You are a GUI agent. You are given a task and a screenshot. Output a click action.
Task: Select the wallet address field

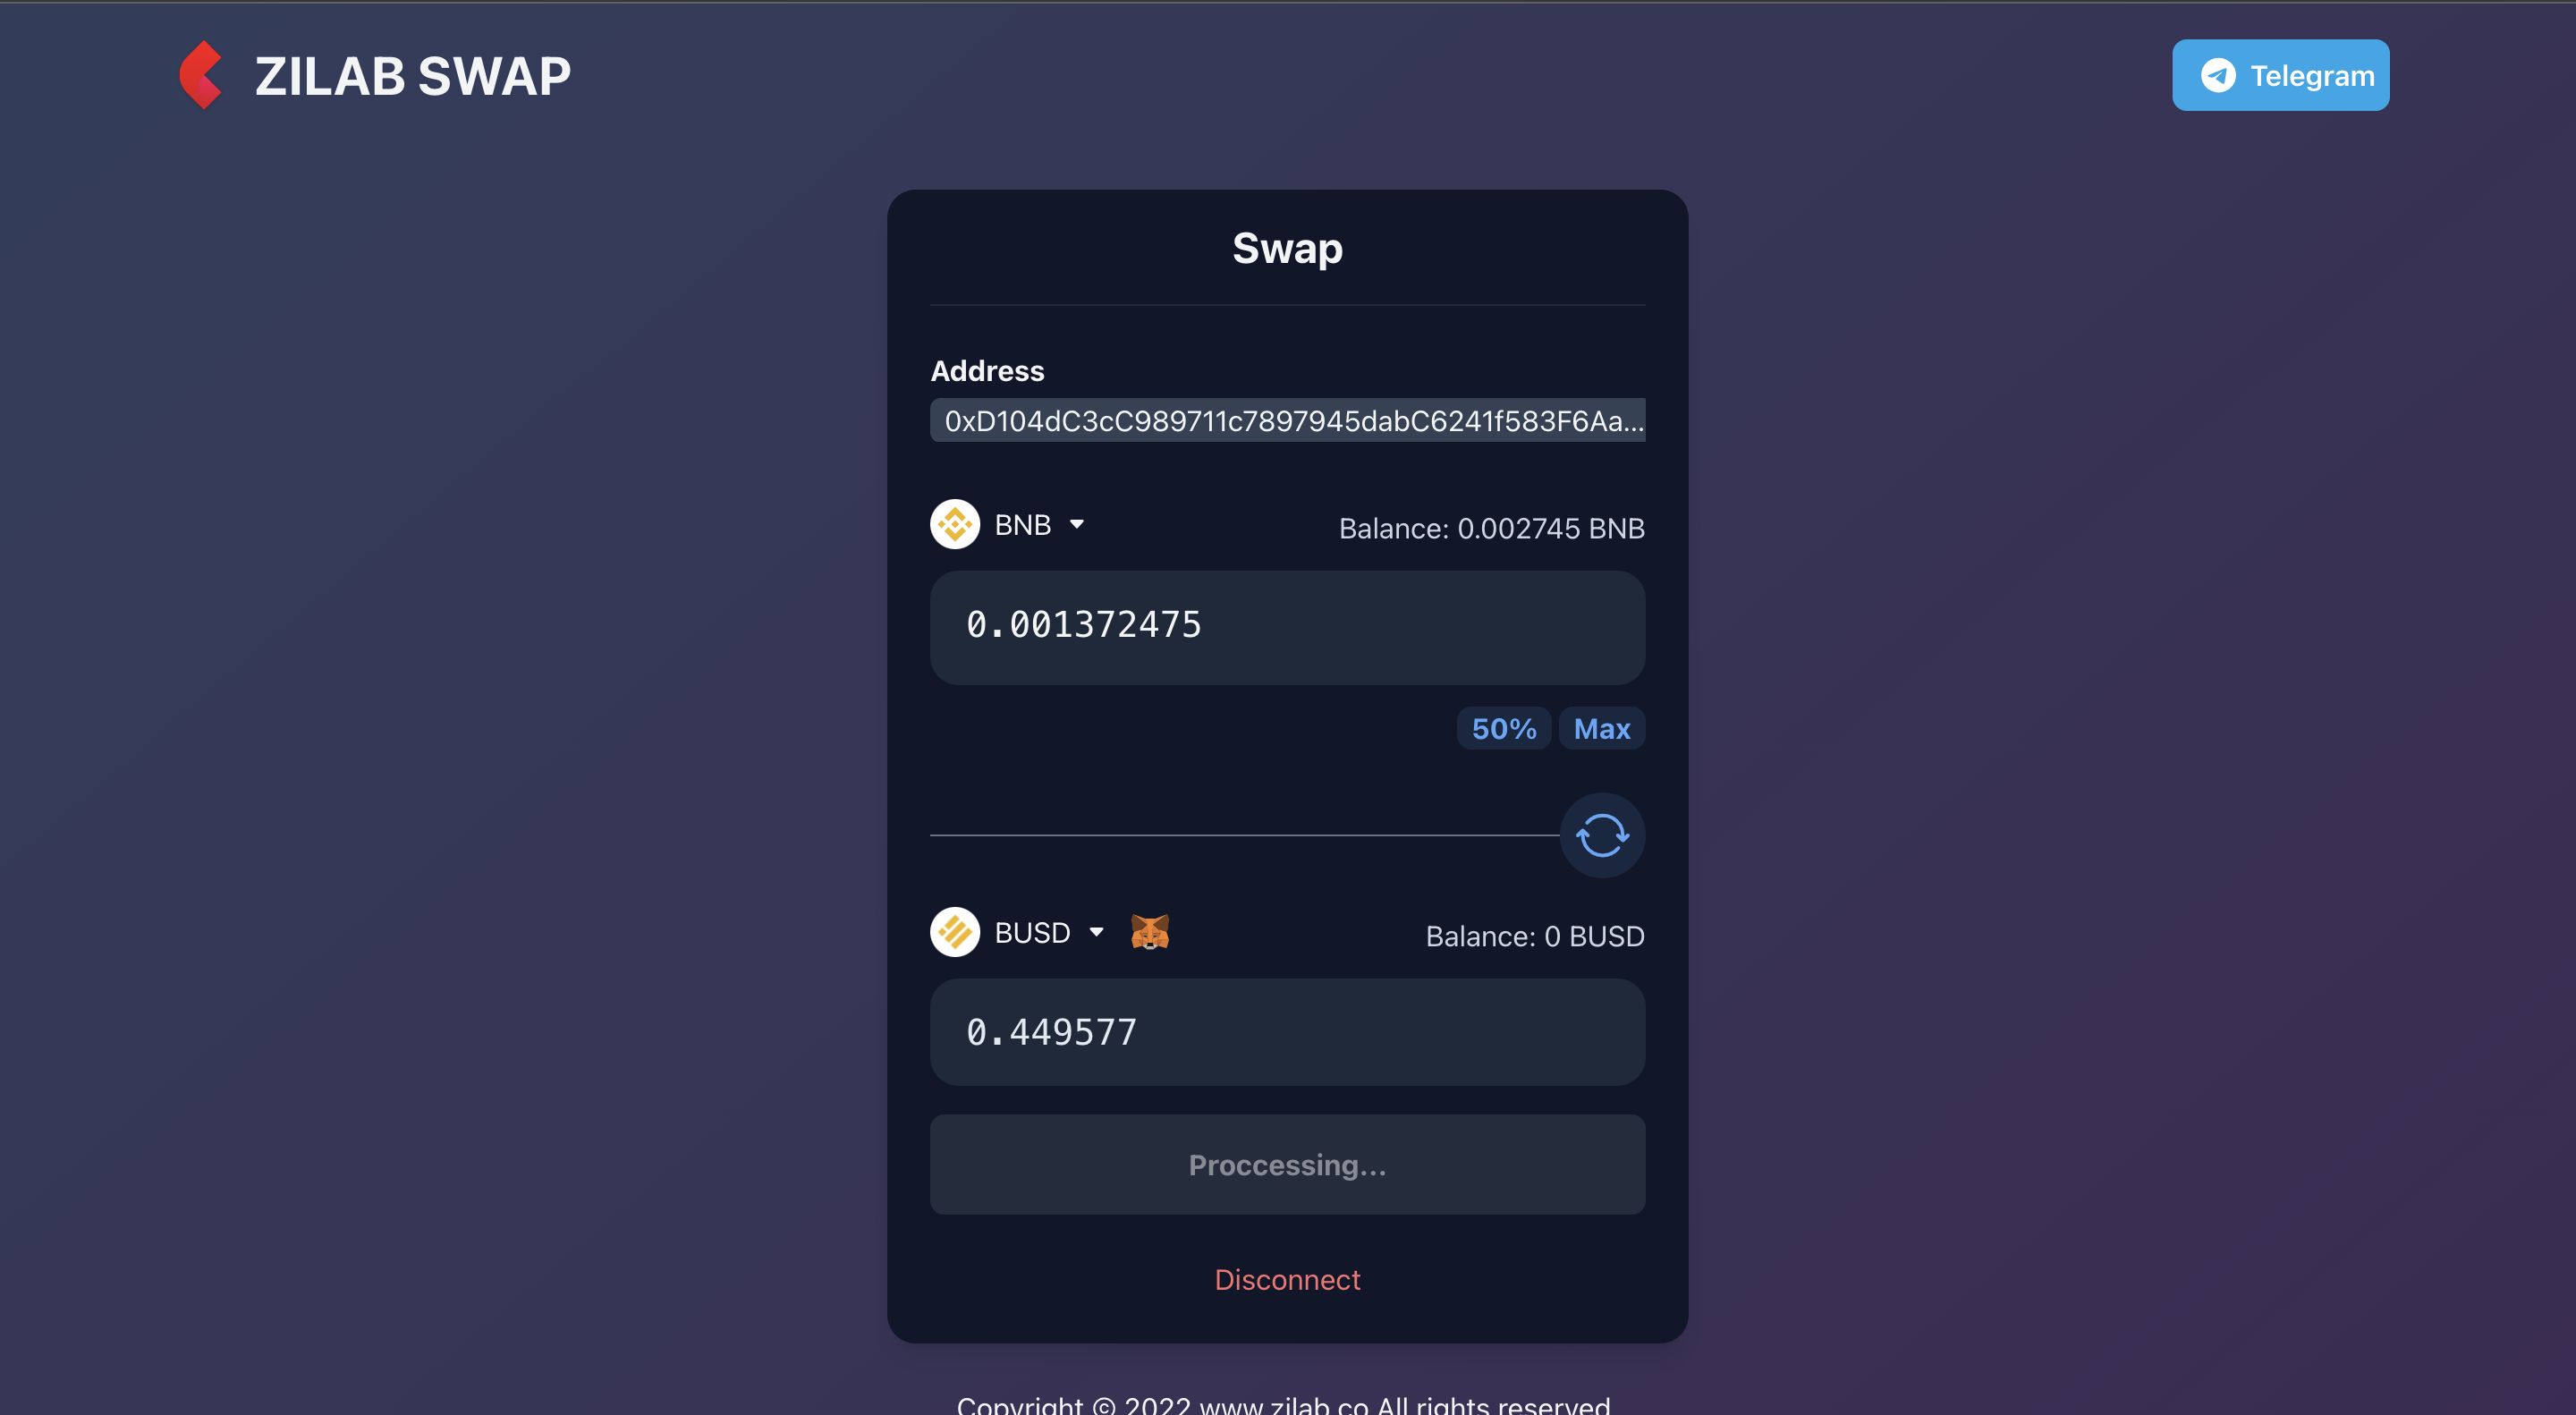1287,420
